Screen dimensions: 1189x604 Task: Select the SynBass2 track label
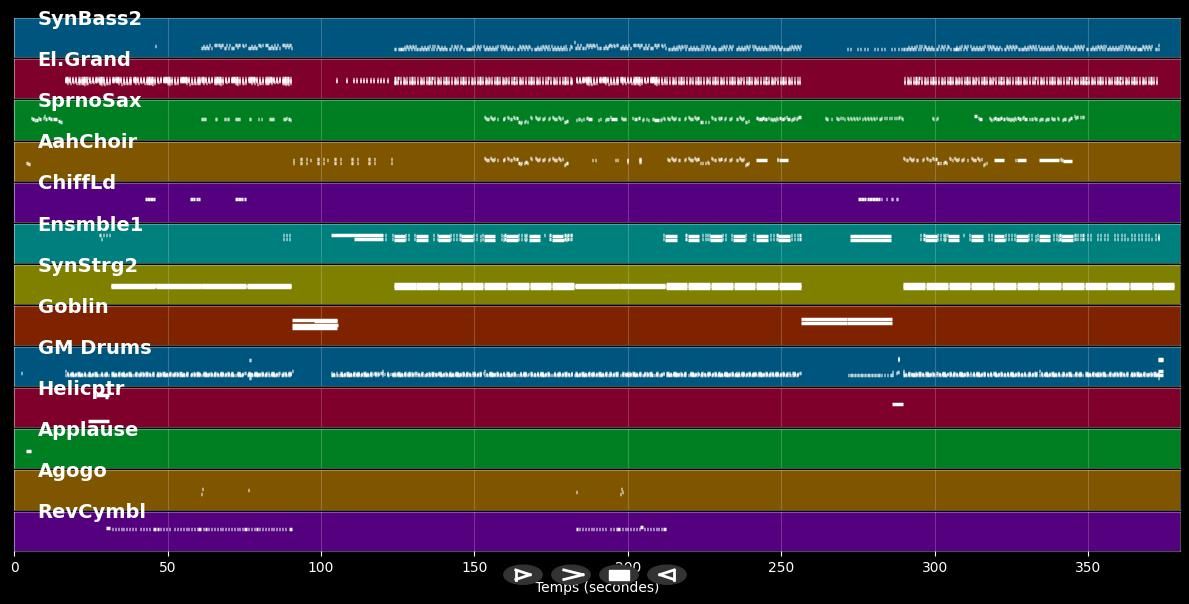coord(90,19)
